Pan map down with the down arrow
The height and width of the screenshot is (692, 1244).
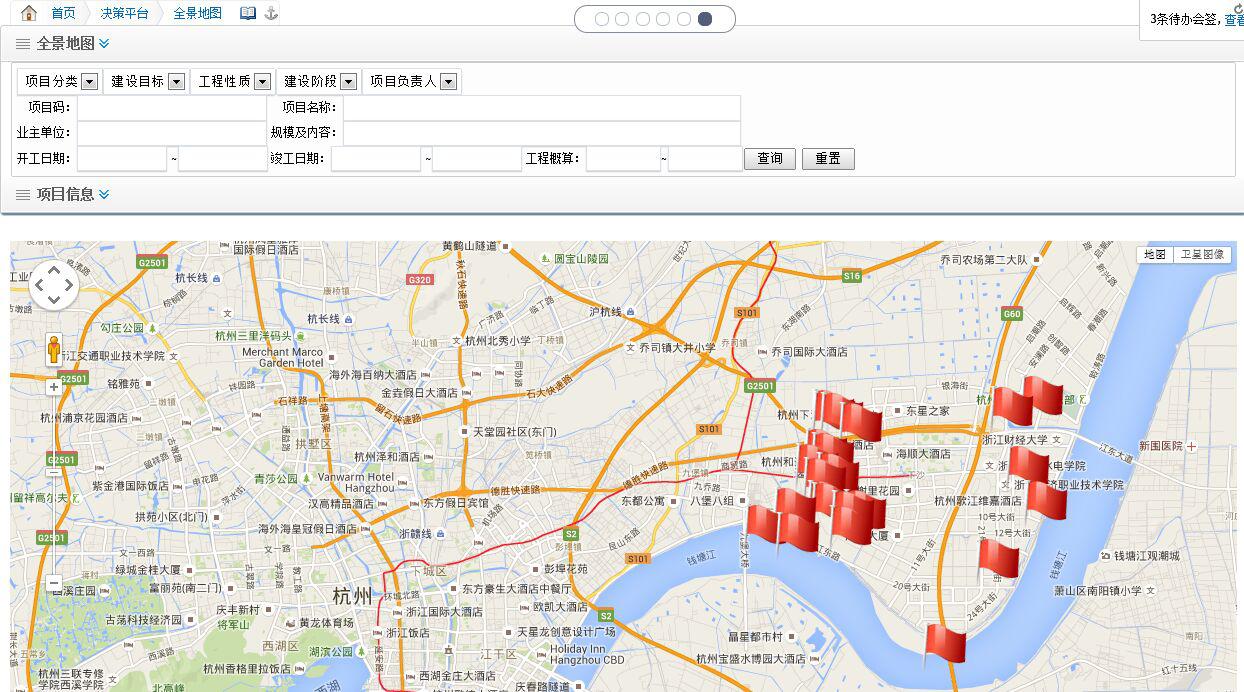click(54, 301)
